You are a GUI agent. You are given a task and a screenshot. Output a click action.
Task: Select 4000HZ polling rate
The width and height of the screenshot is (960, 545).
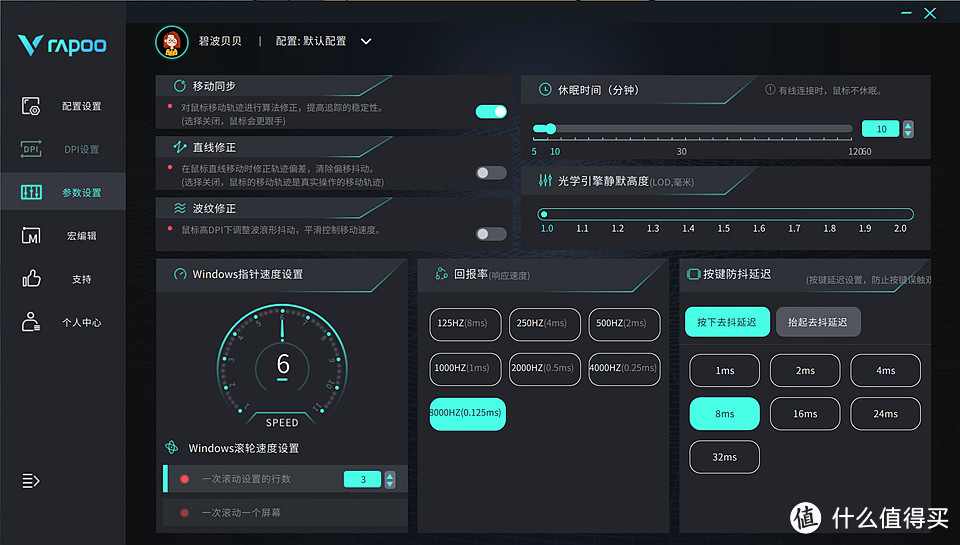point(624,369)
